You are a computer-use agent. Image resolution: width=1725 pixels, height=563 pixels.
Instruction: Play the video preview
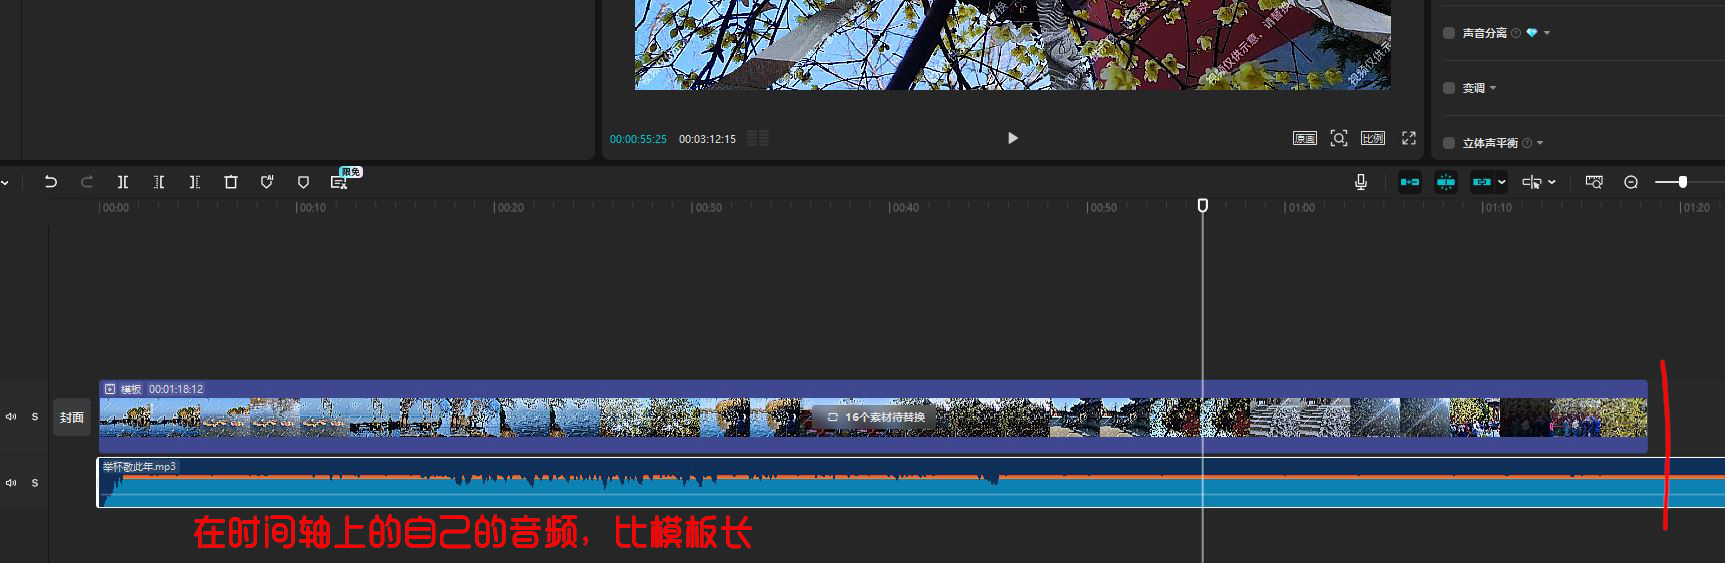coord(1012,138)
